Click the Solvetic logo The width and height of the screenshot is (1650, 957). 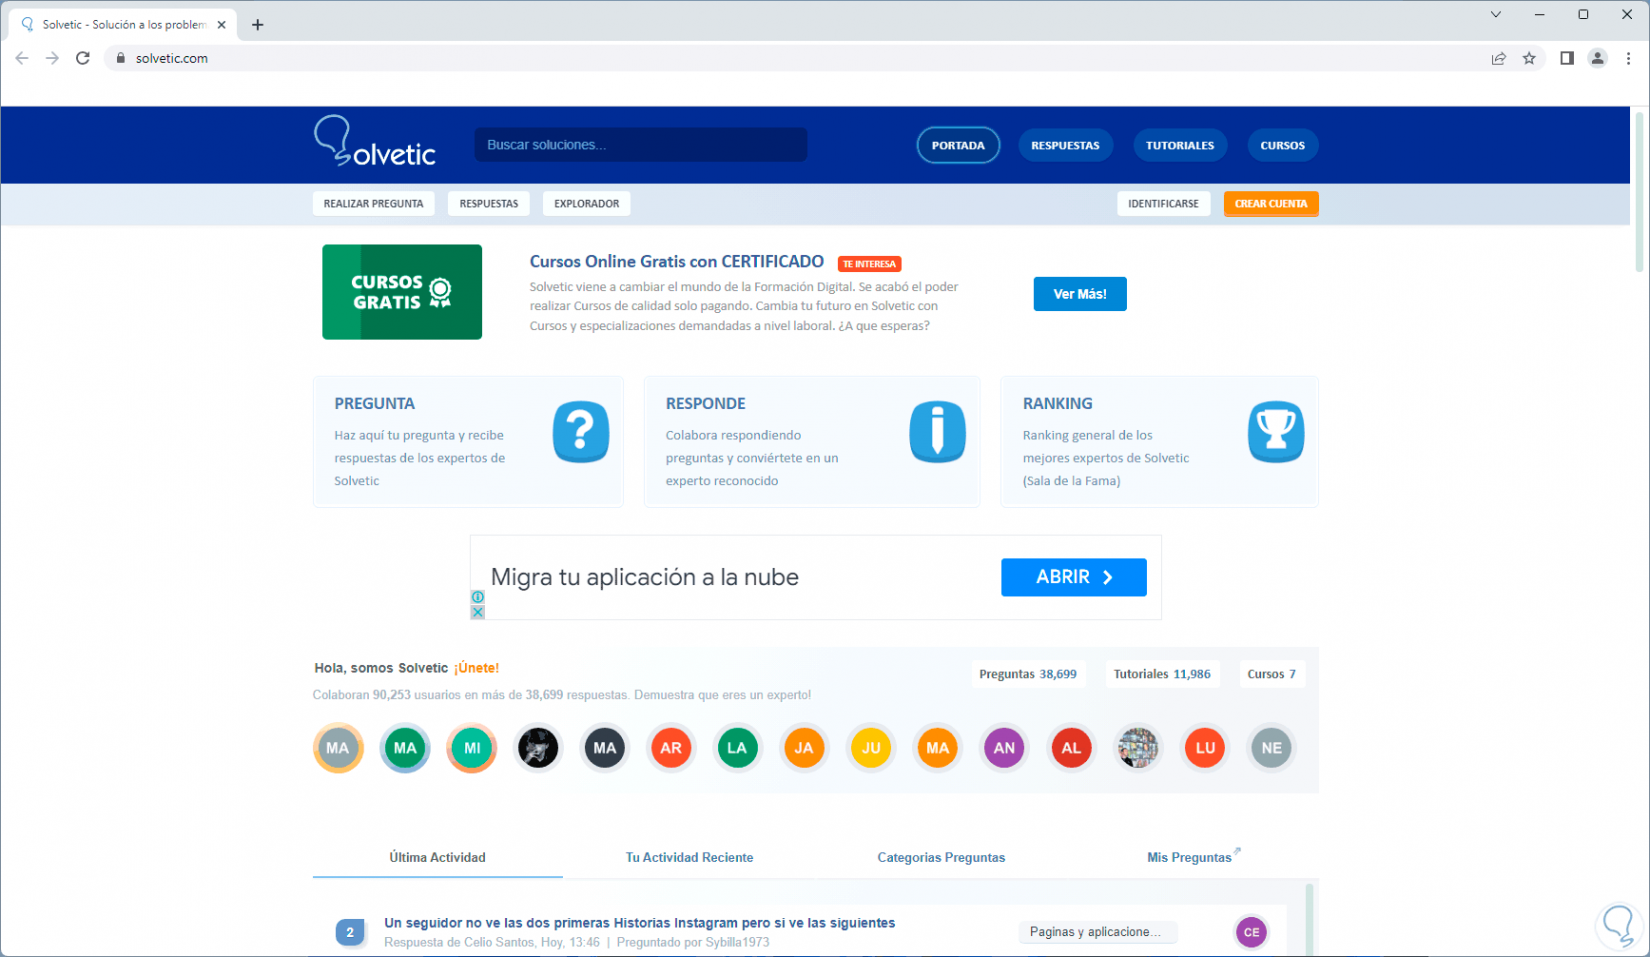click(x=375, y=141)
